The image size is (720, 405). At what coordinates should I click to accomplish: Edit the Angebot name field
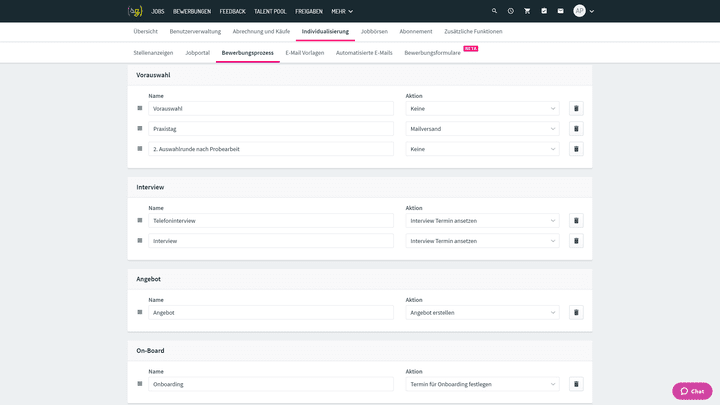pos(271,313)
